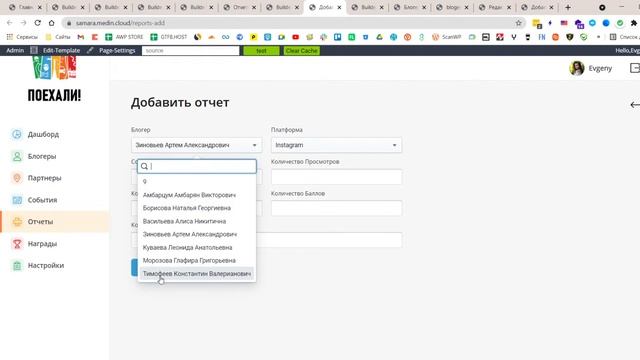Open Партнеры via its pin icon
640x360 pixels.
tap(17, 178)
